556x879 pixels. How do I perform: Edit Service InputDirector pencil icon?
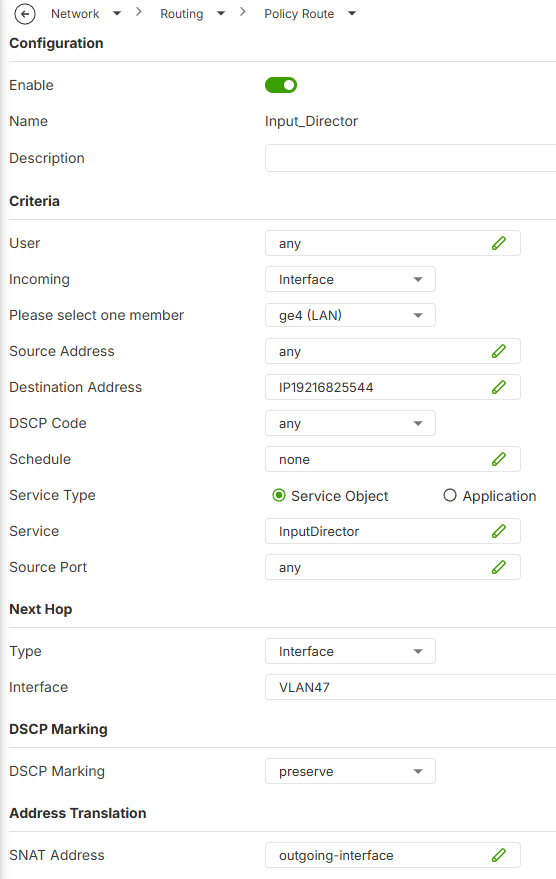tap(499, 531)
